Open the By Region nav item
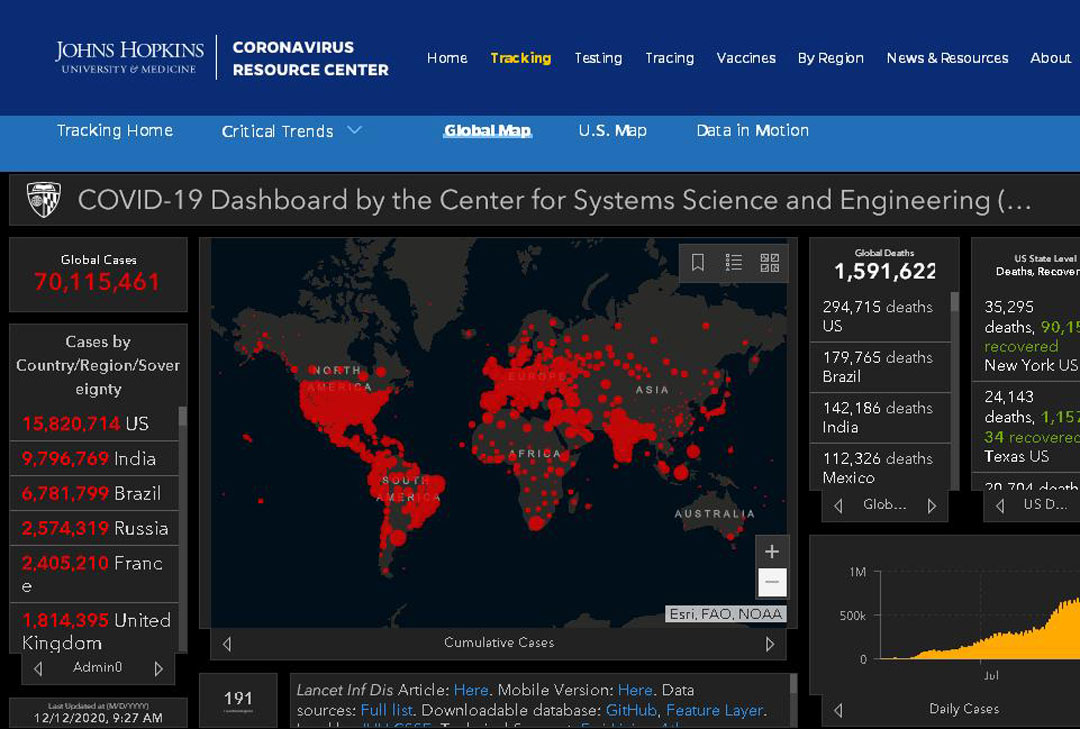This screenshot has height=729, width=1080. click(831, 58)
